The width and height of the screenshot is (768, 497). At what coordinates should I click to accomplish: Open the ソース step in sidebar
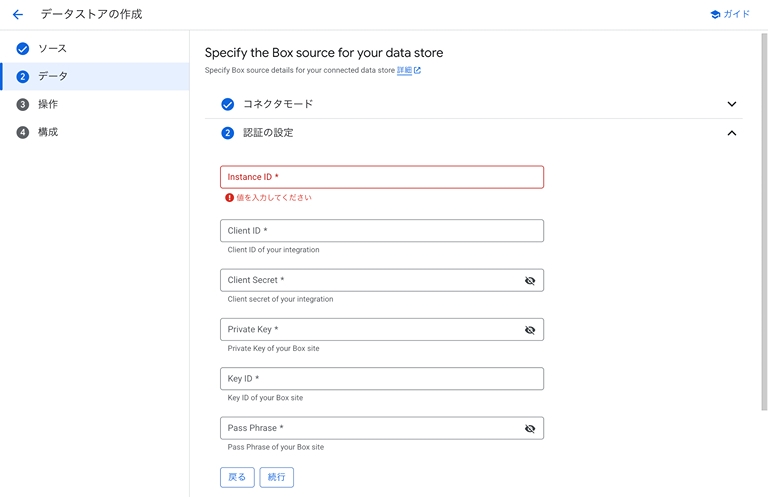(x=53, y=49)
